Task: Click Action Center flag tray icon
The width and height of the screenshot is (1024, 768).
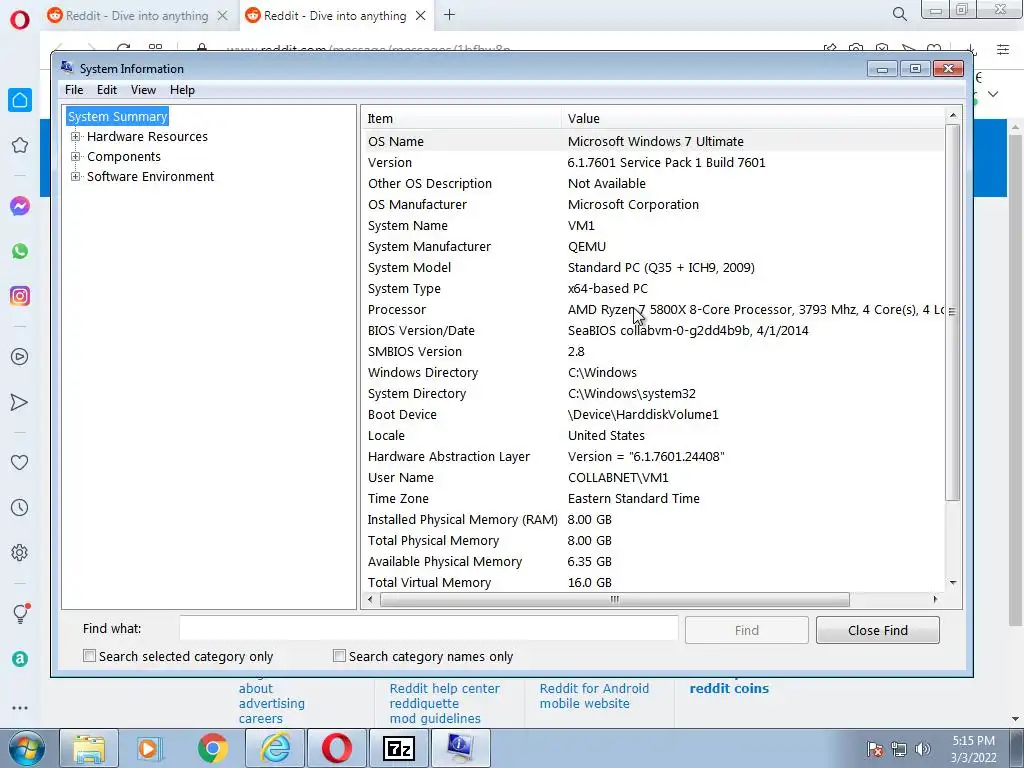Action: click(x=875, y=749)
